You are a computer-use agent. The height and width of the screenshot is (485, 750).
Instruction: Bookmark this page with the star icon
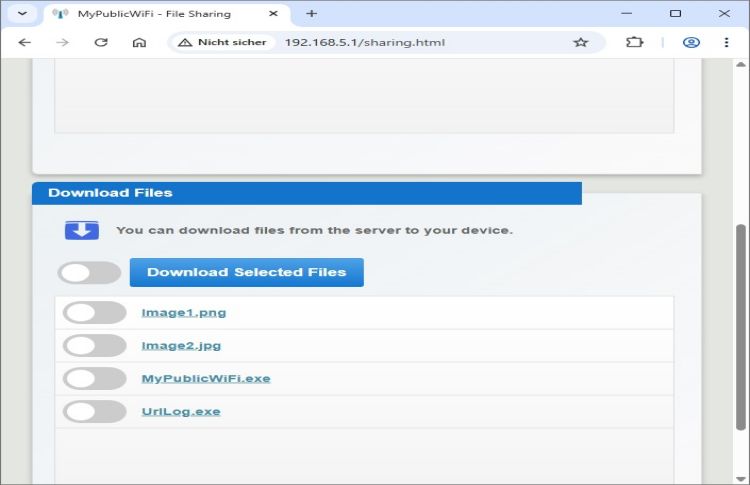(581, 43)
